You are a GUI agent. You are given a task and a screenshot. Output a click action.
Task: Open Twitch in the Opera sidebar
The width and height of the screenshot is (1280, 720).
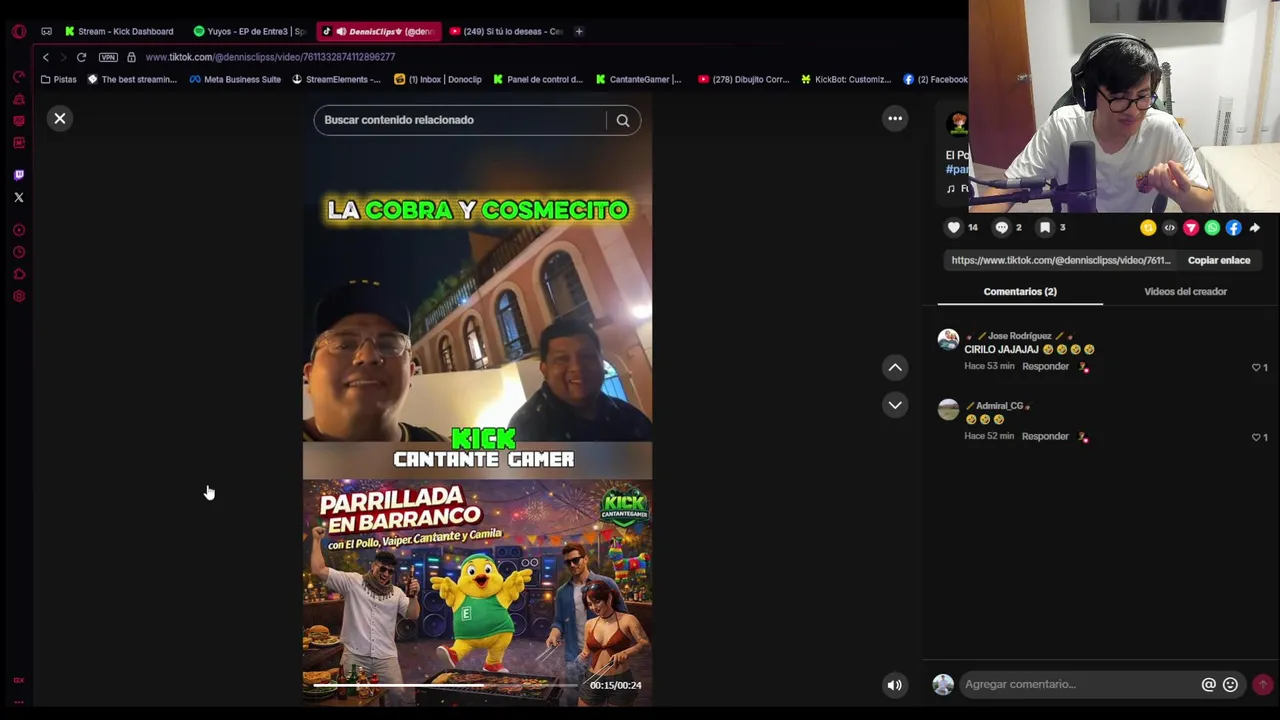pos(18,175)
